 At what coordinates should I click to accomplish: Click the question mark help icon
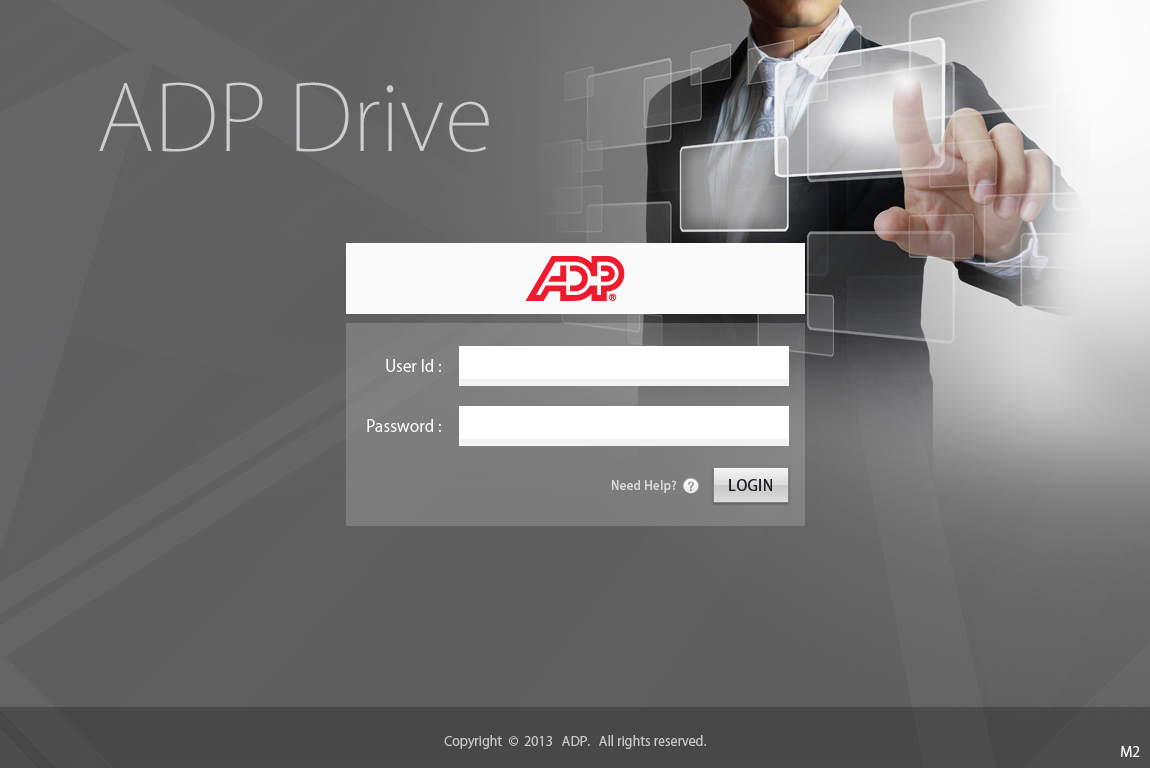[691, 486]
